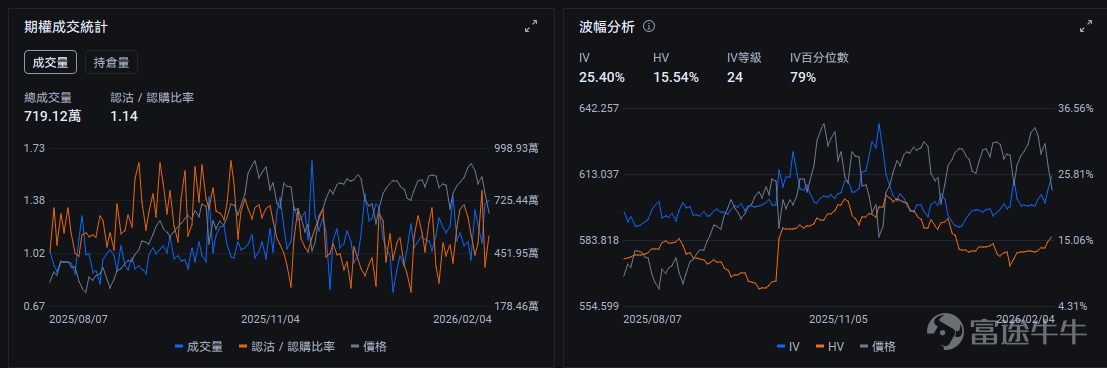This screenshot has width=1107, height=368.
Task: Switch to the 持倉量 tab
Action: click(111, 62)
